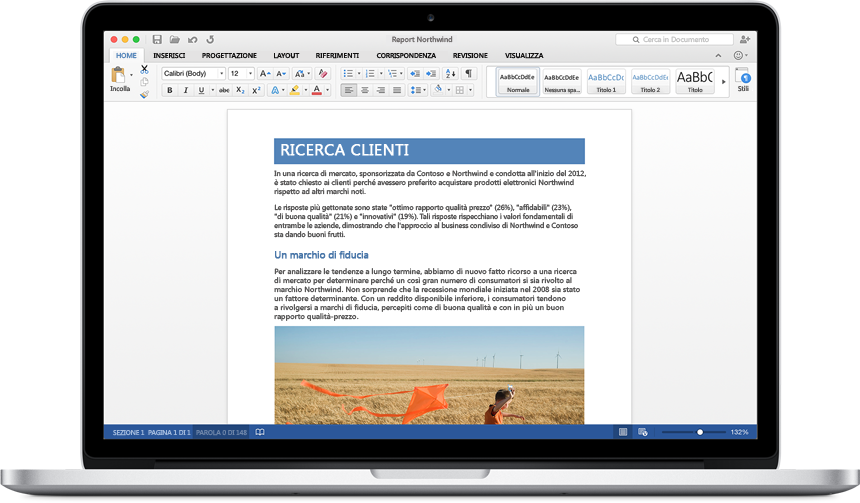Open the paste options arrow next to Incolla

point(131,75)
